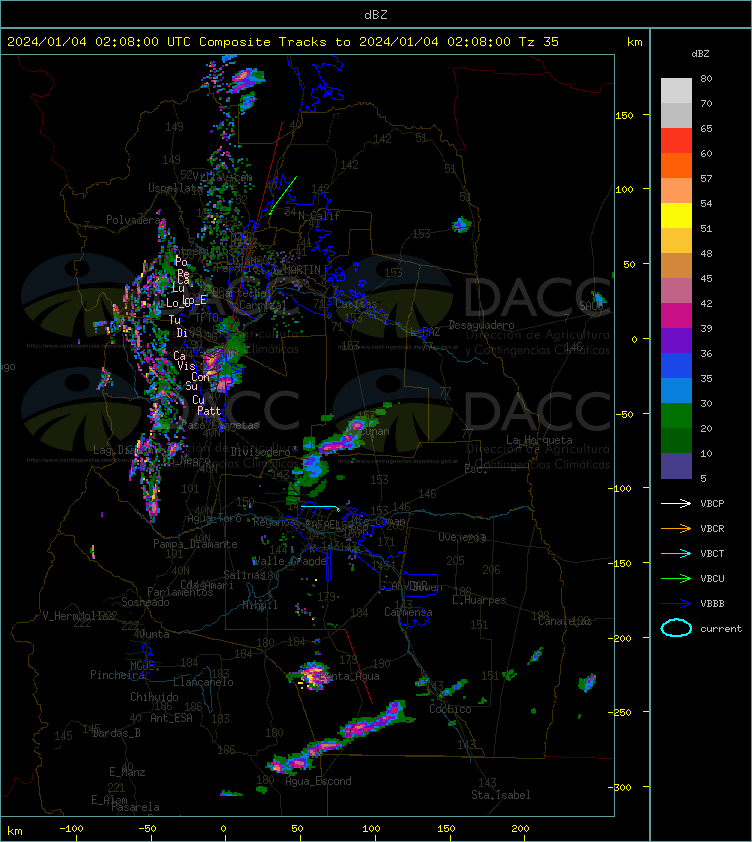
Task: Click the 'VBCT' legend label
Action: 712,553
